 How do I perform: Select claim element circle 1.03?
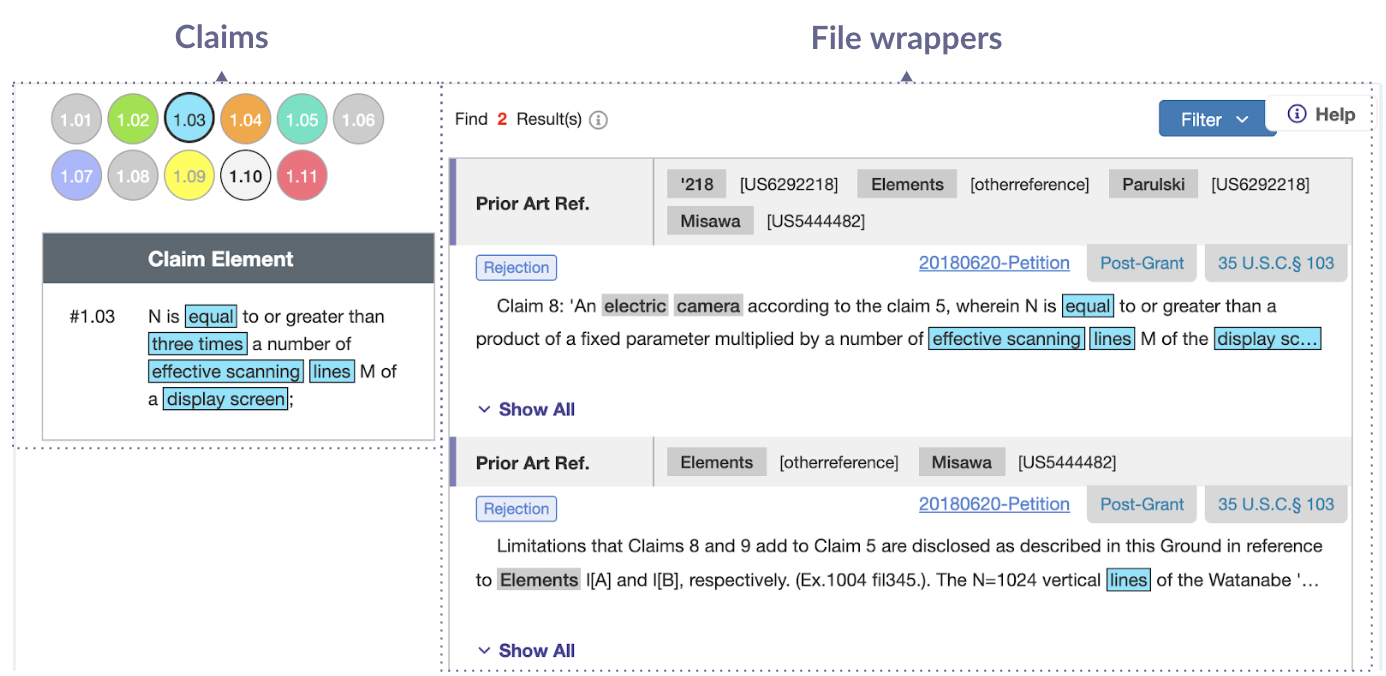(189, 118)
